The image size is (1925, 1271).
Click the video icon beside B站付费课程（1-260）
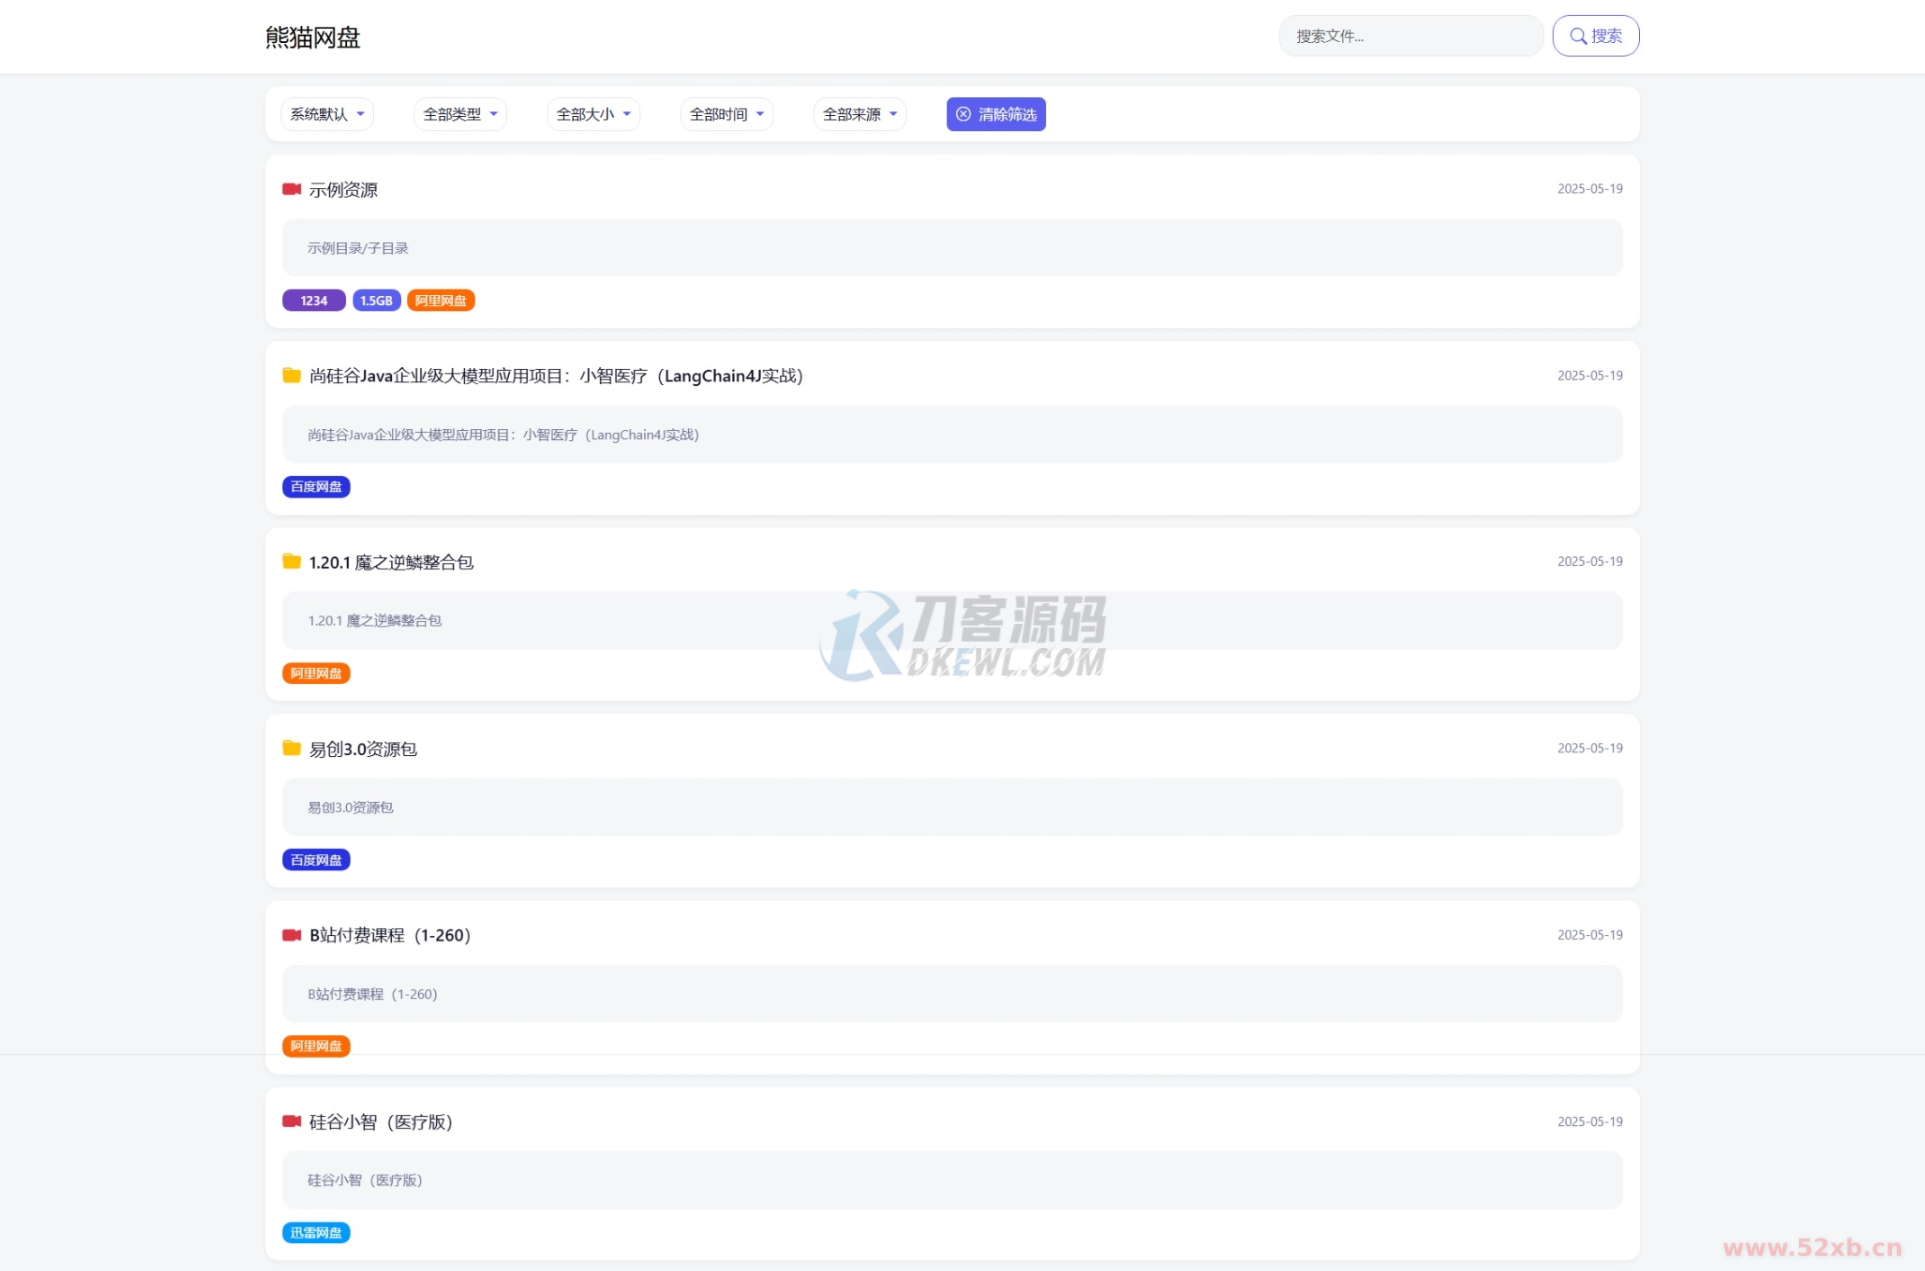291,935
